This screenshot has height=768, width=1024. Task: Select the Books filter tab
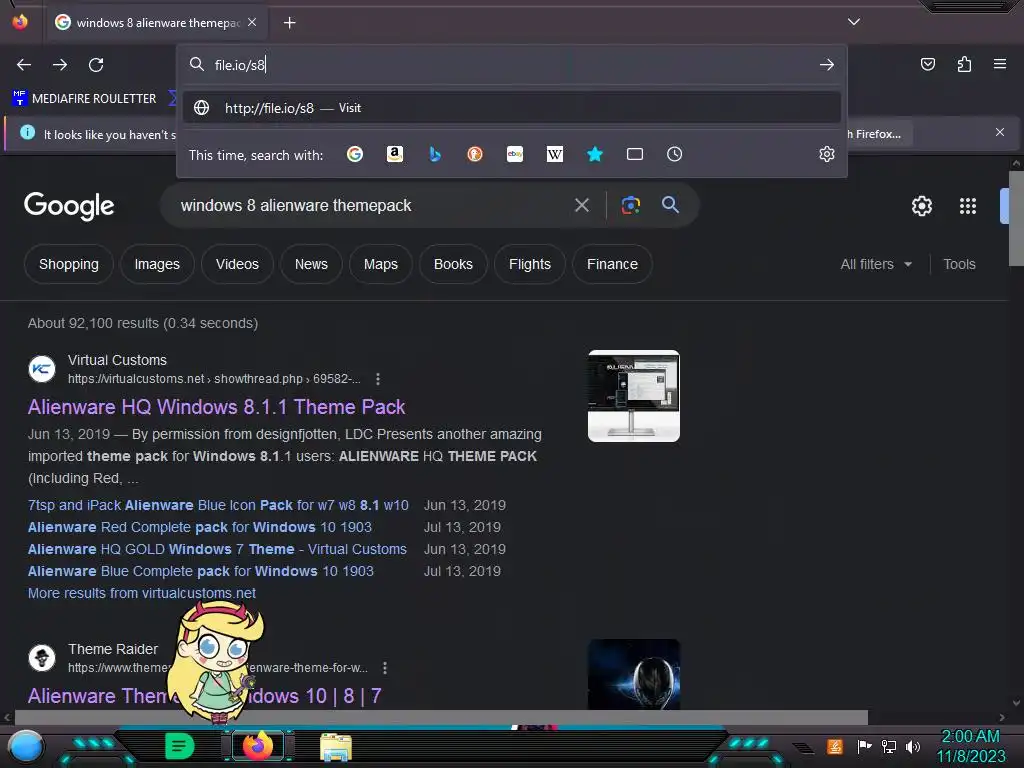pyautogui.click(x=453, y=264)
